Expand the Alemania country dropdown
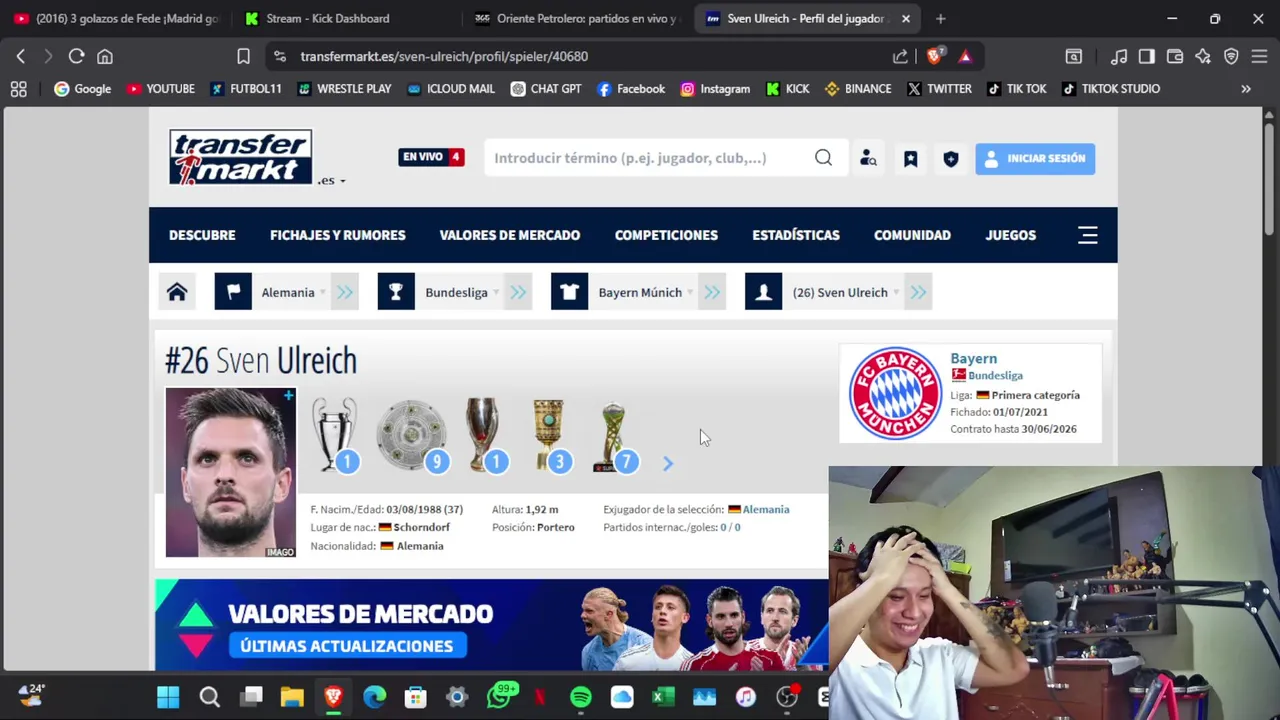The height and width of the screenshot is (720, 1280). pos(292,292)
